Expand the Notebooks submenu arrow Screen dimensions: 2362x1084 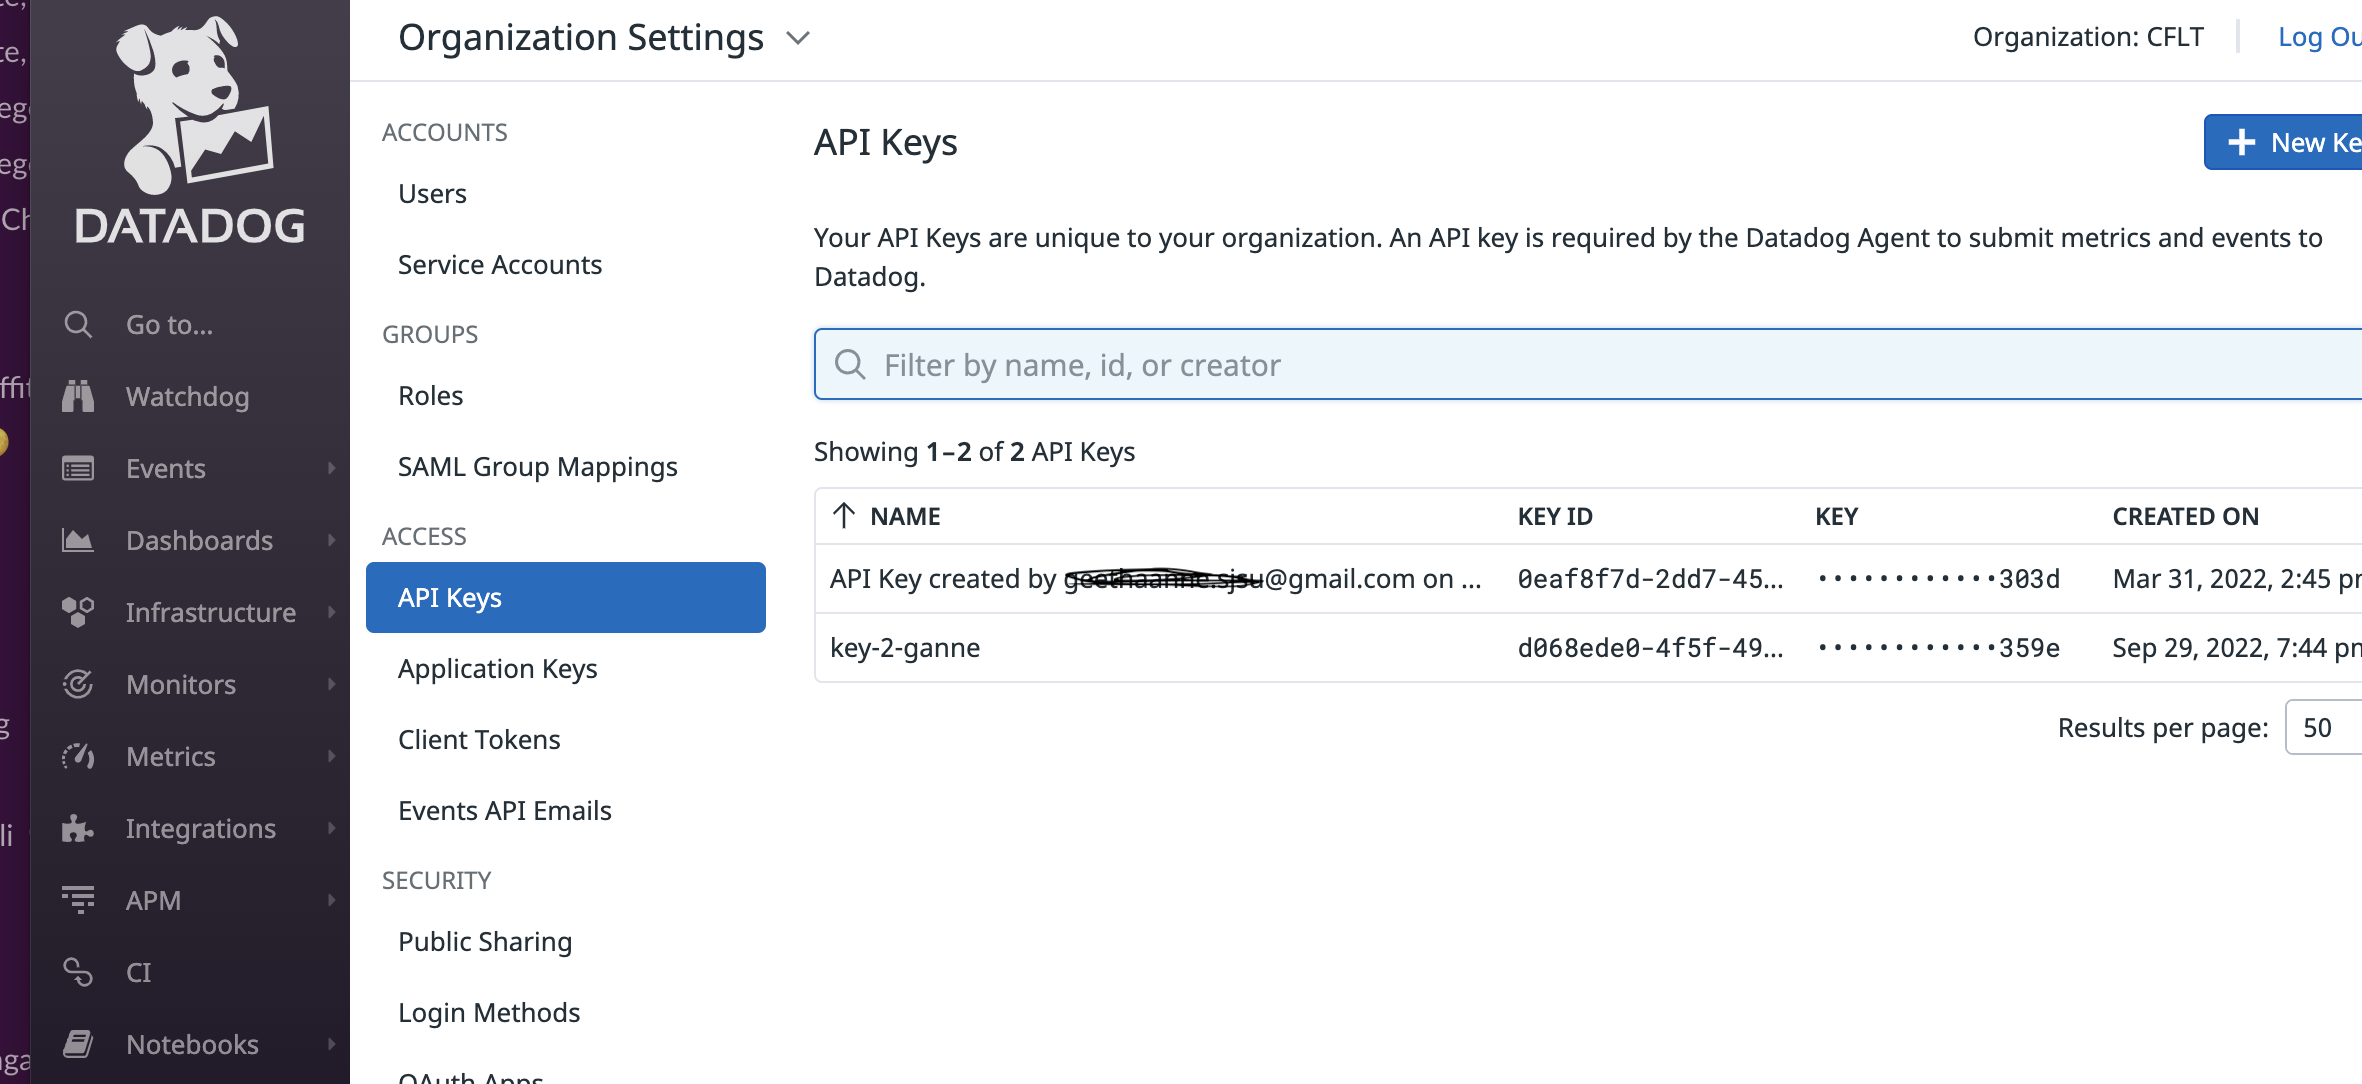coord(332,1044)
